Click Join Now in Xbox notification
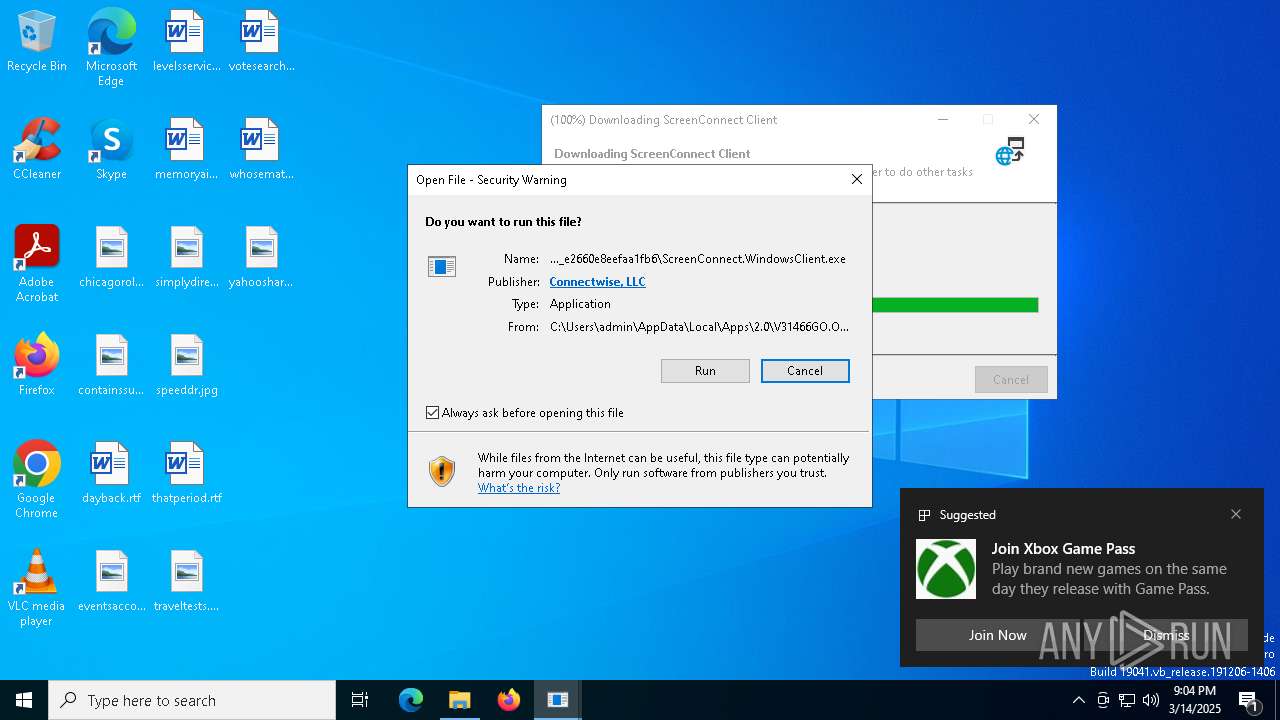The height and width of the screenshot is (720, 1280). 997,635
